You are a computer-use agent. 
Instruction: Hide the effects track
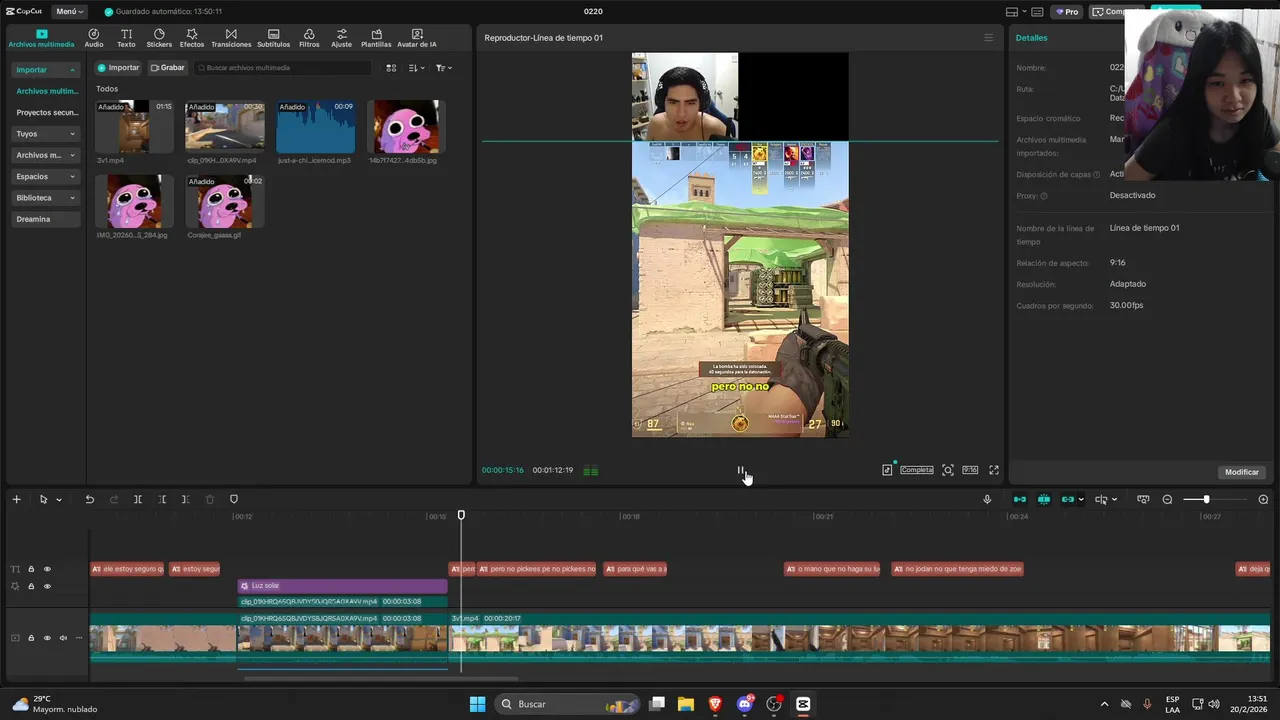point(47,586)
